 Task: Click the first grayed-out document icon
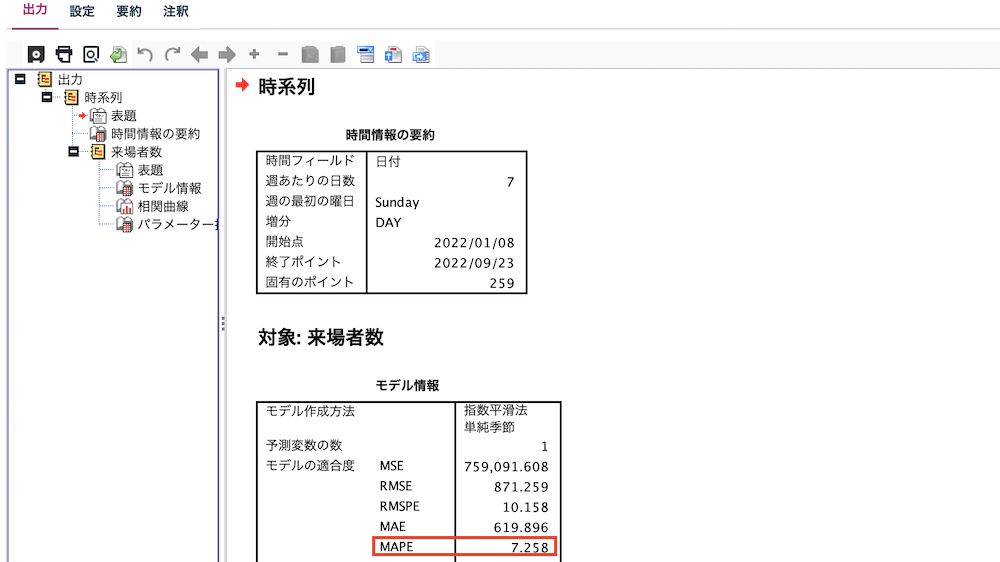pos(310,54)
